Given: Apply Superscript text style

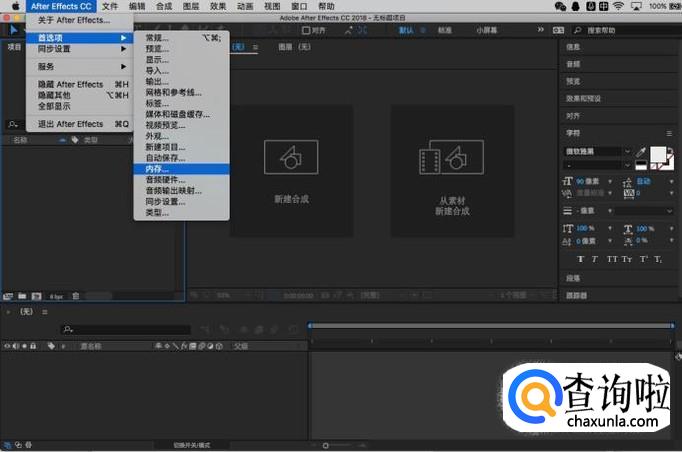Looking at the screenshot, I should pyautogui.click(x=643, y=259).
